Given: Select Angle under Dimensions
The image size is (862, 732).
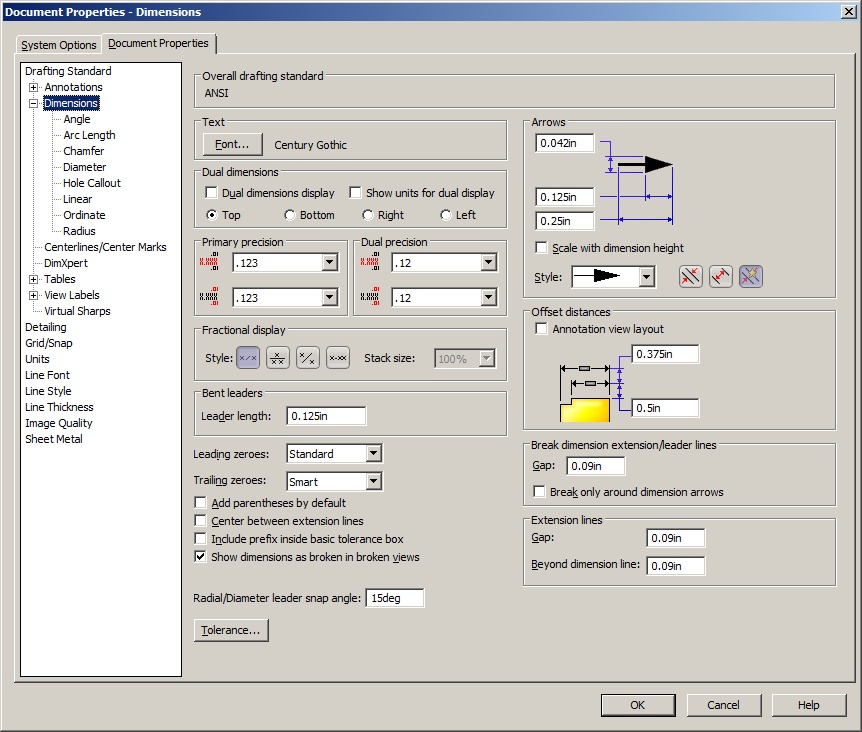Looking at the screenshot, I should click(76, 119).
